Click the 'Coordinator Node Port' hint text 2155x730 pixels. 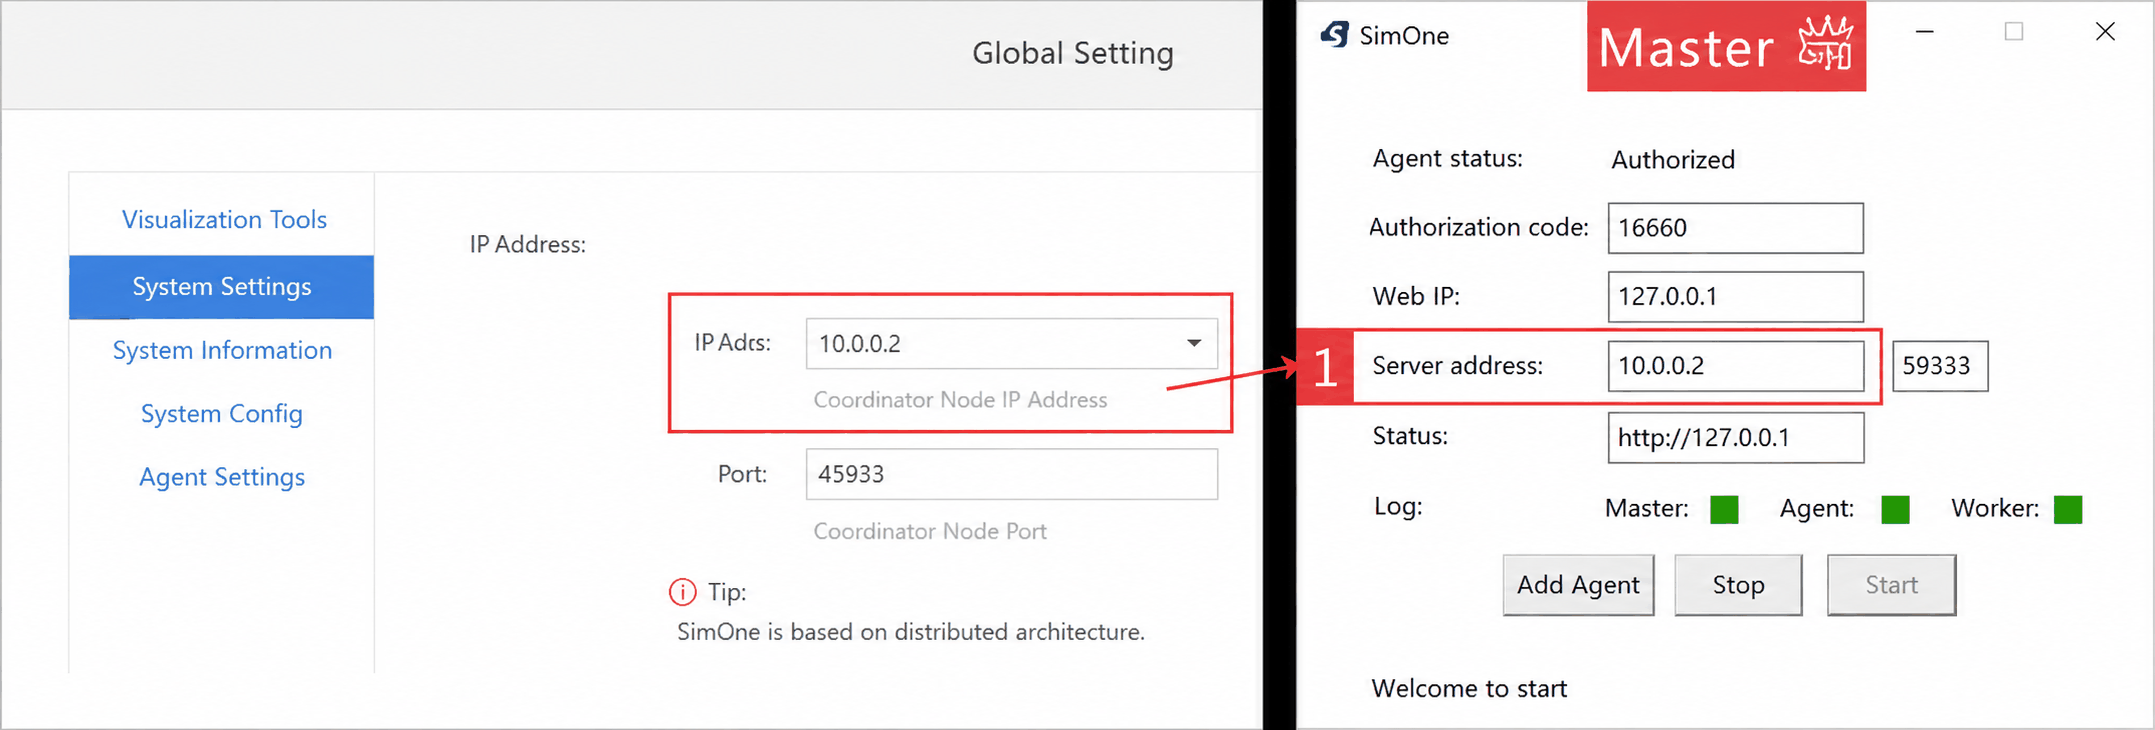(x=930, y=531)
